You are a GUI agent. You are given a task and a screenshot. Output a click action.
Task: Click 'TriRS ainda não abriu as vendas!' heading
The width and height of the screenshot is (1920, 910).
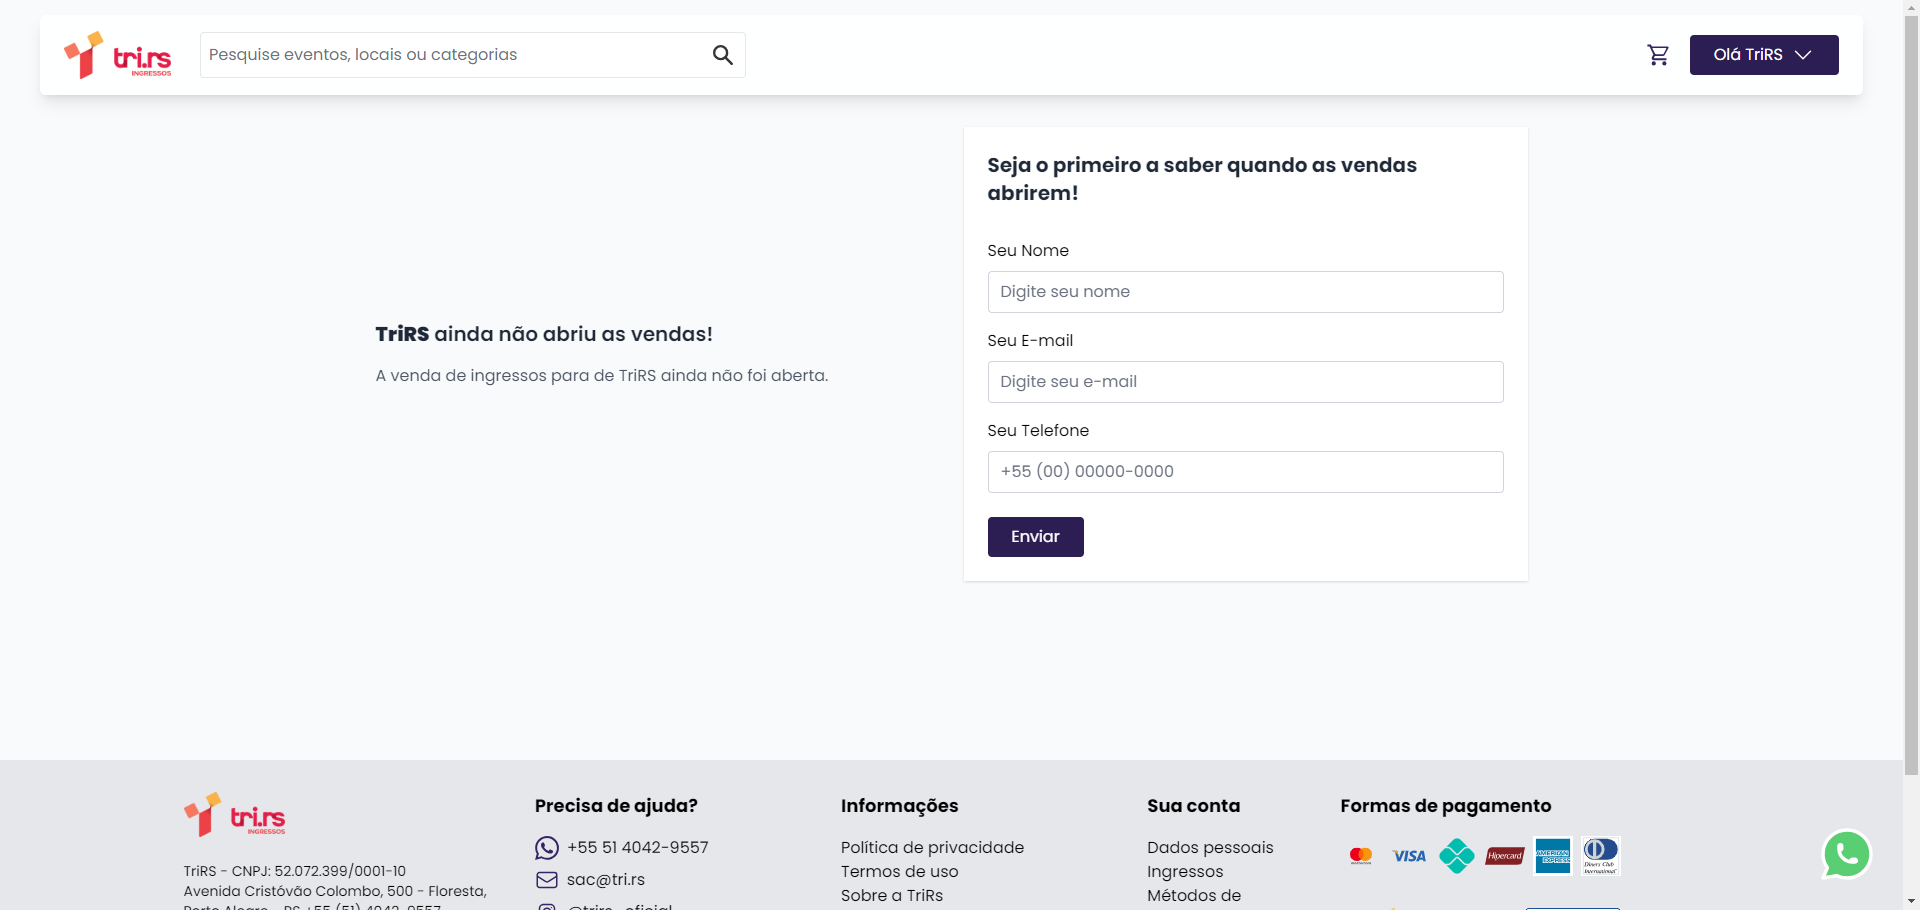point(544,334)
